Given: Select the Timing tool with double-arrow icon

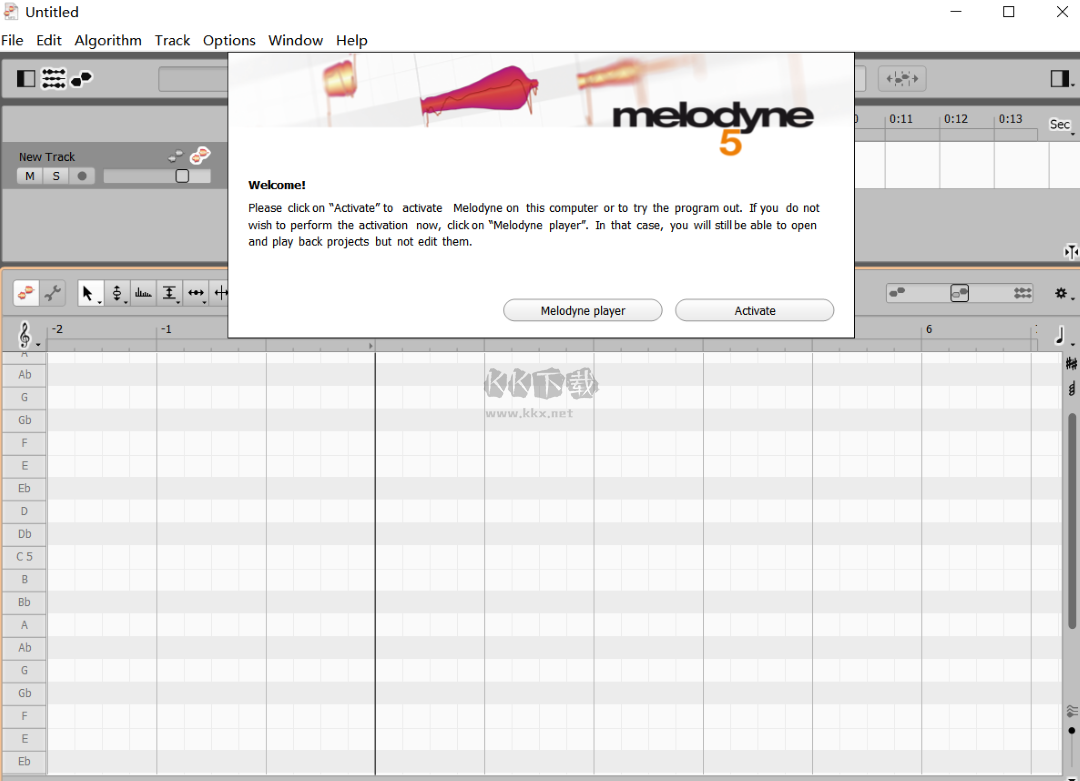Looking at the screenshot, I should [x=196, y=293].
